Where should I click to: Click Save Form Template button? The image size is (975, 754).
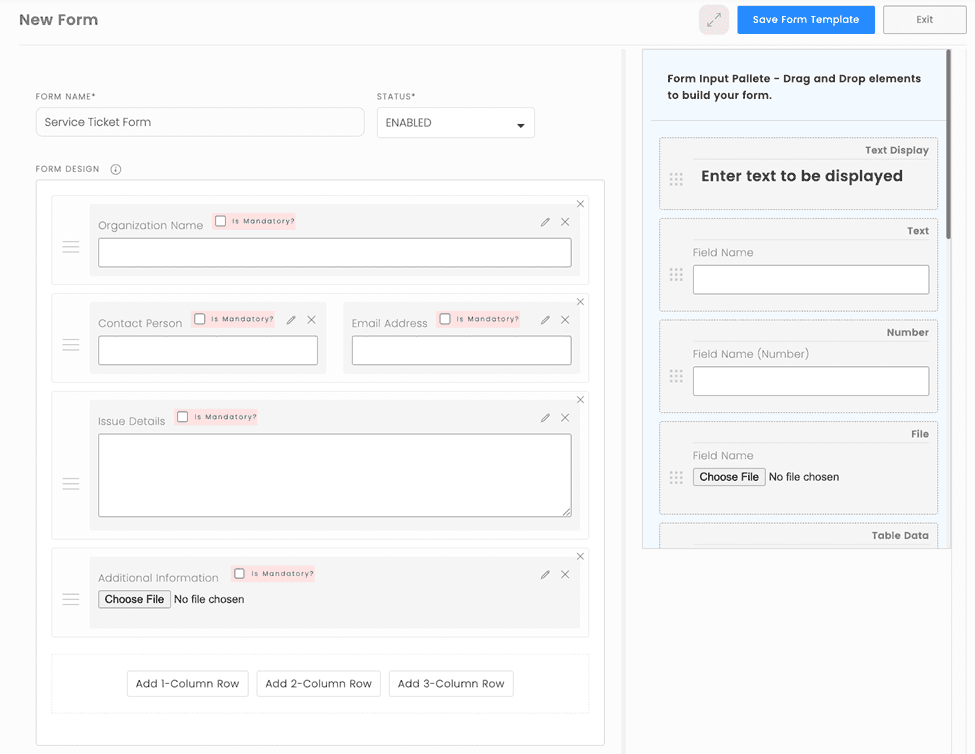click(x=805, y=20)
